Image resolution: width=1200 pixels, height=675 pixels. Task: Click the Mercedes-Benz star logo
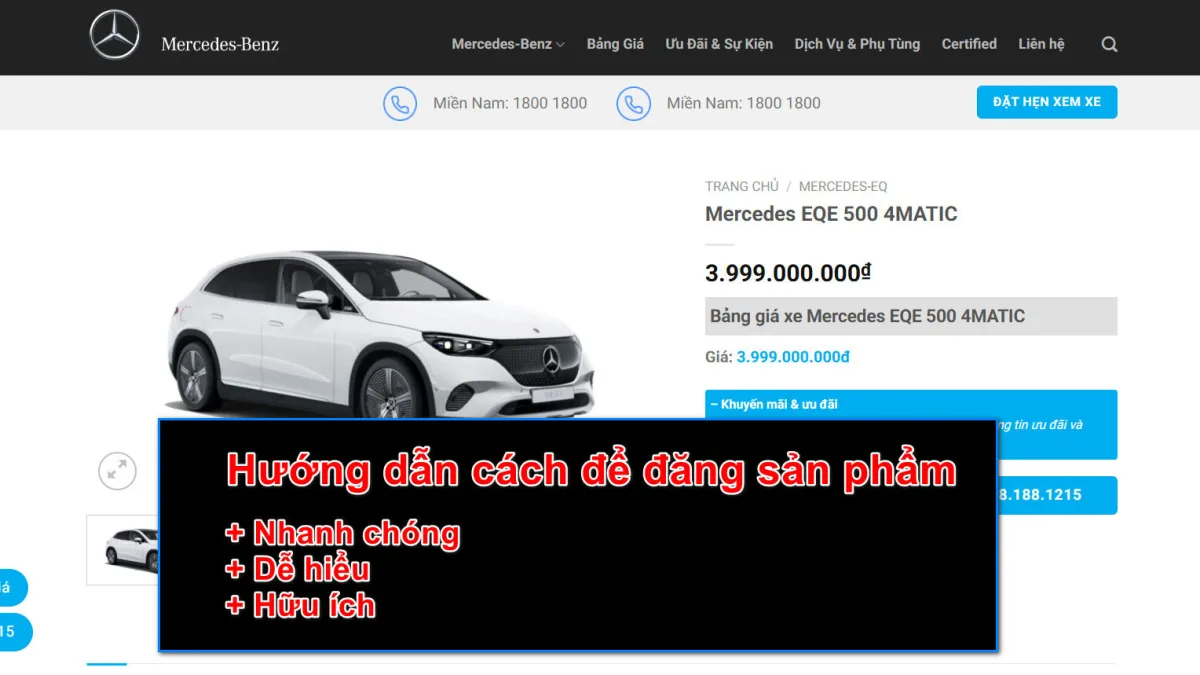(x=115, y=35)
